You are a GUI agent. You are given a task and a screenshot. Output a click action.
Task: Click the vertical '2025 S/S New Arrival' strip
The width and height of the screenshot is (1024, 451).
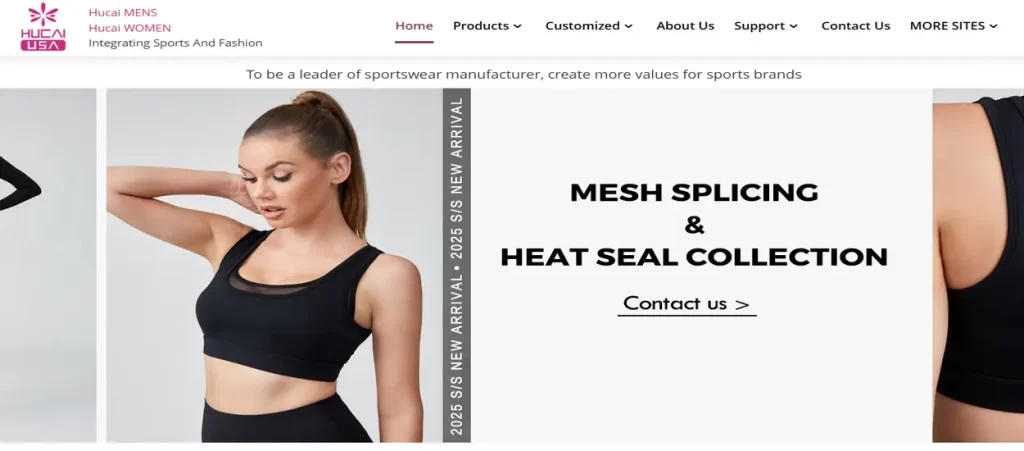pos(456,266)
